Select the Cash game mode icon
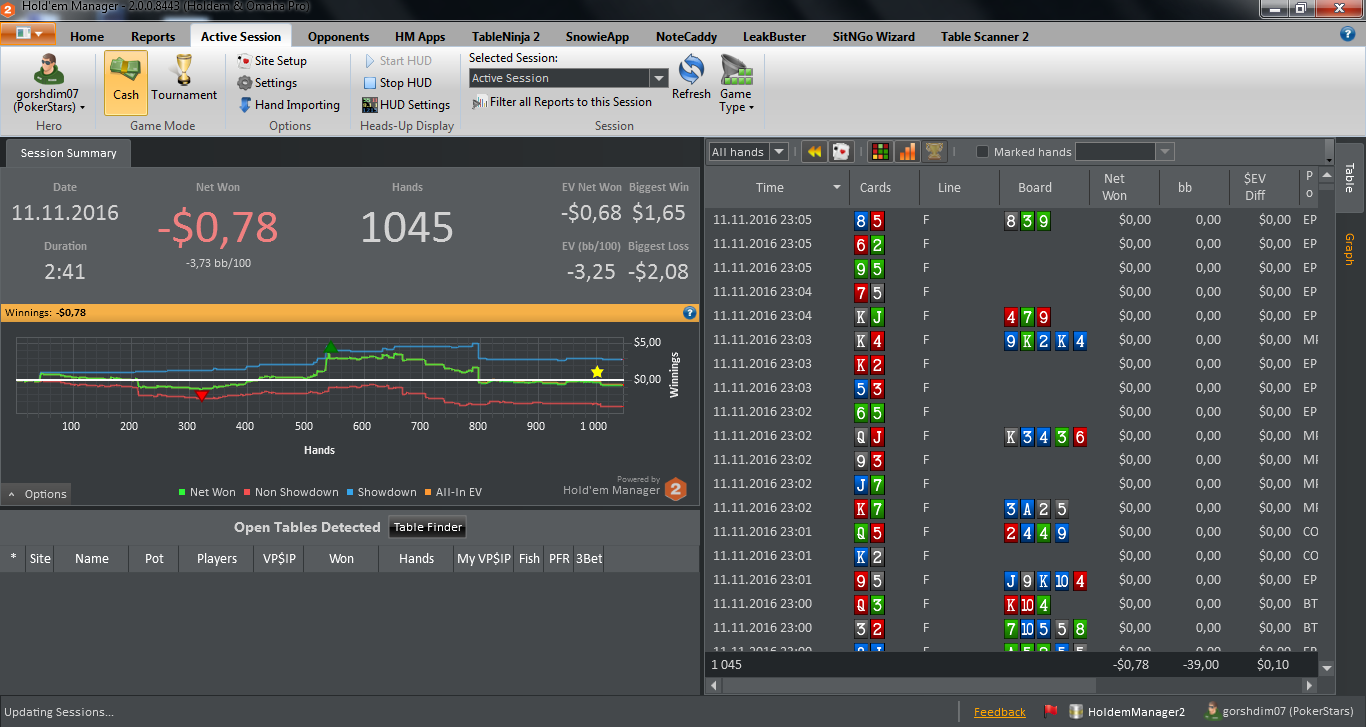Viewport: 1366px width, 728px height. coord(125,82)
